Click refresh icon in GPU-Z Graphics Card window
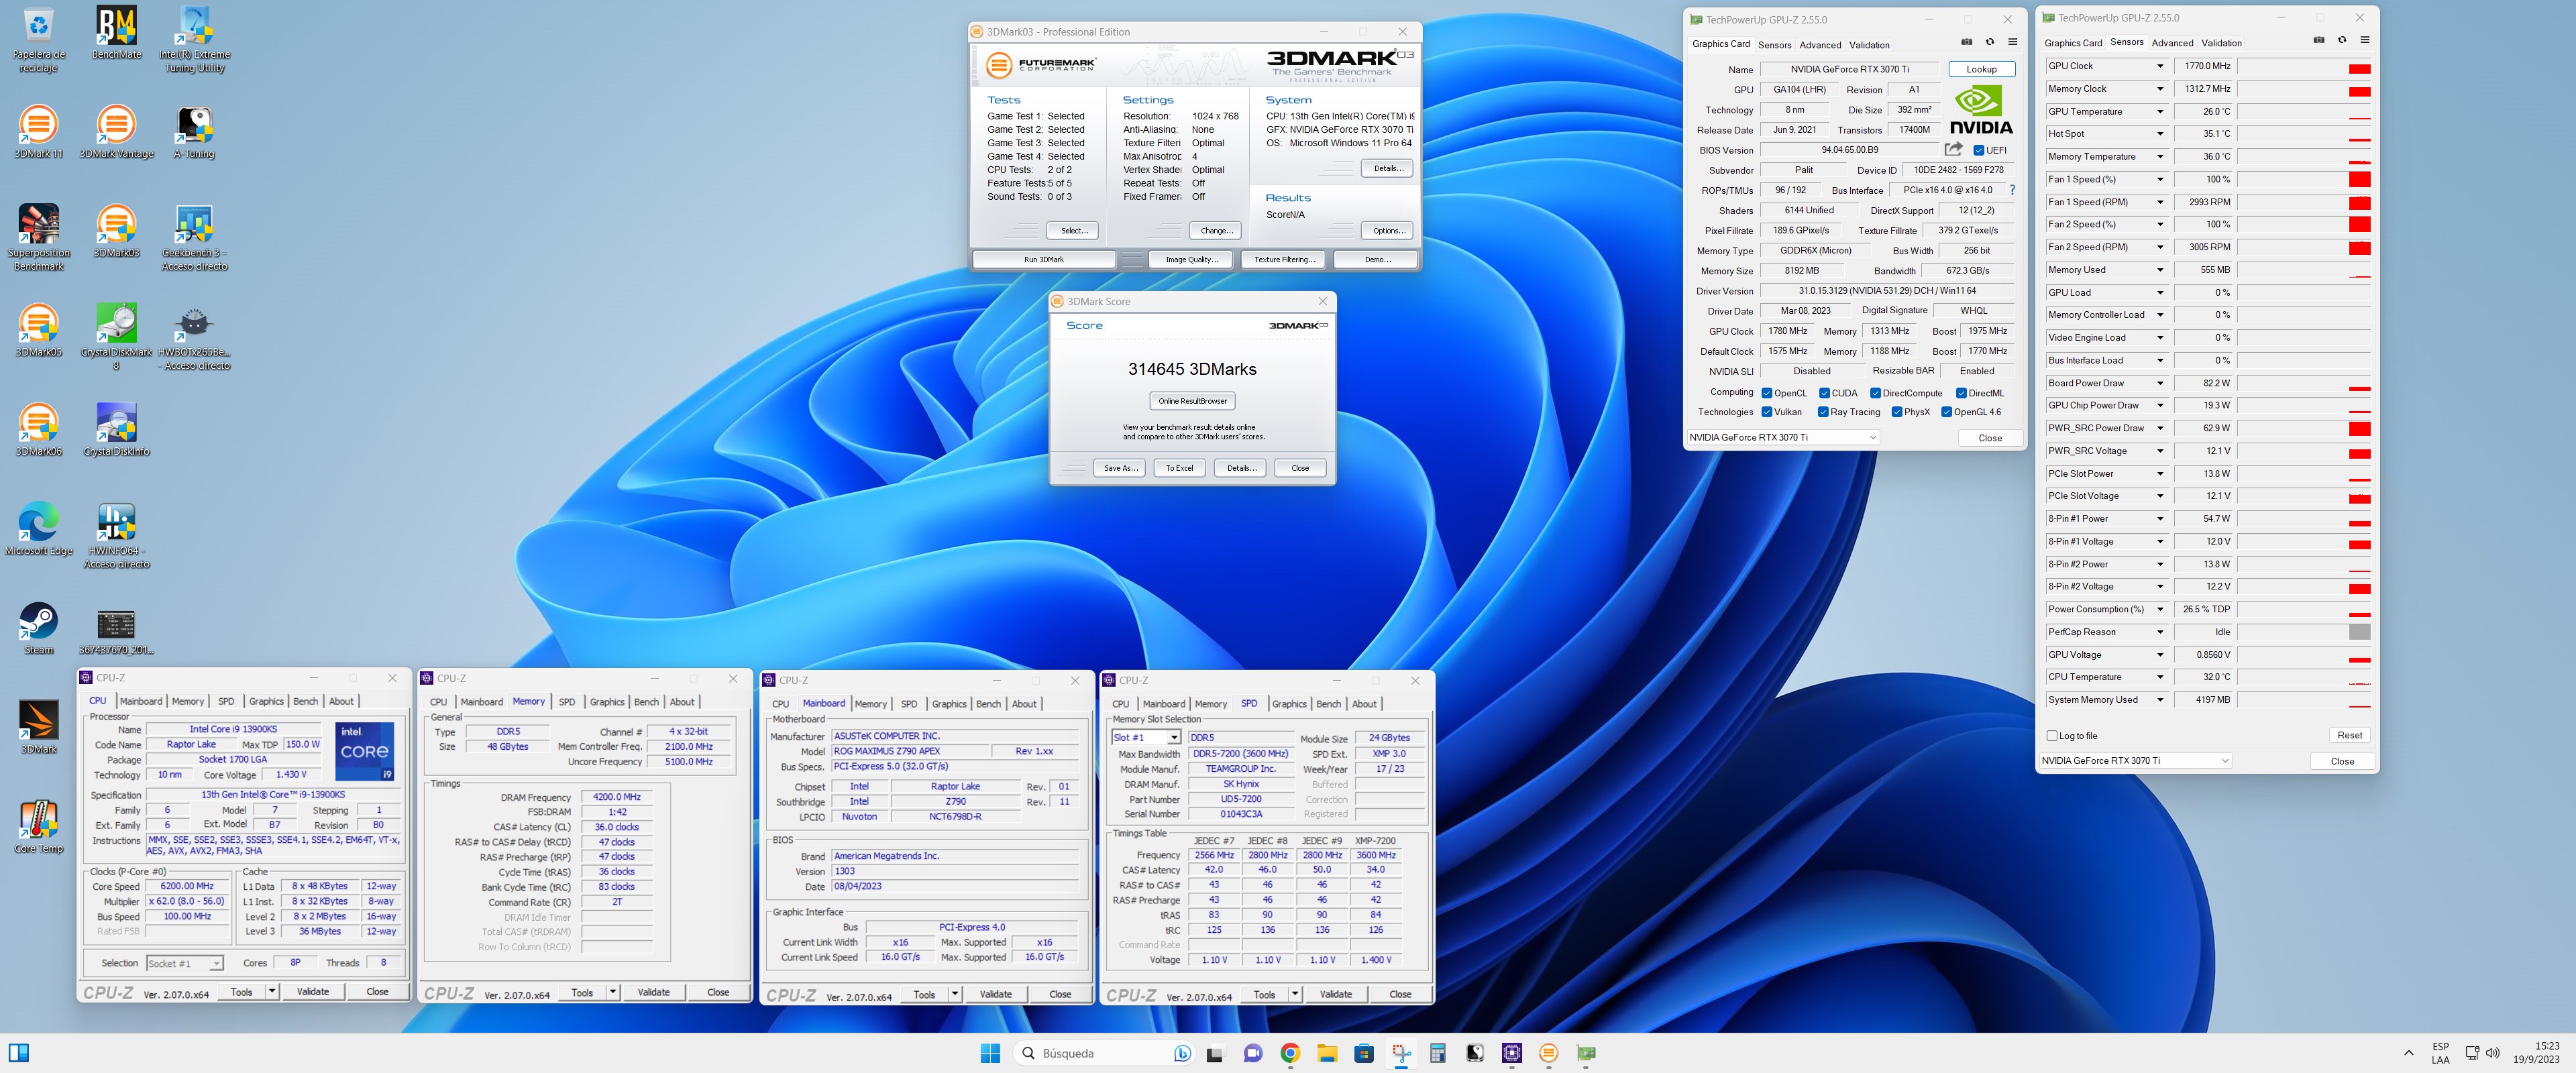This screenshot has height=1073, width=2576. tap(1989, 42)
